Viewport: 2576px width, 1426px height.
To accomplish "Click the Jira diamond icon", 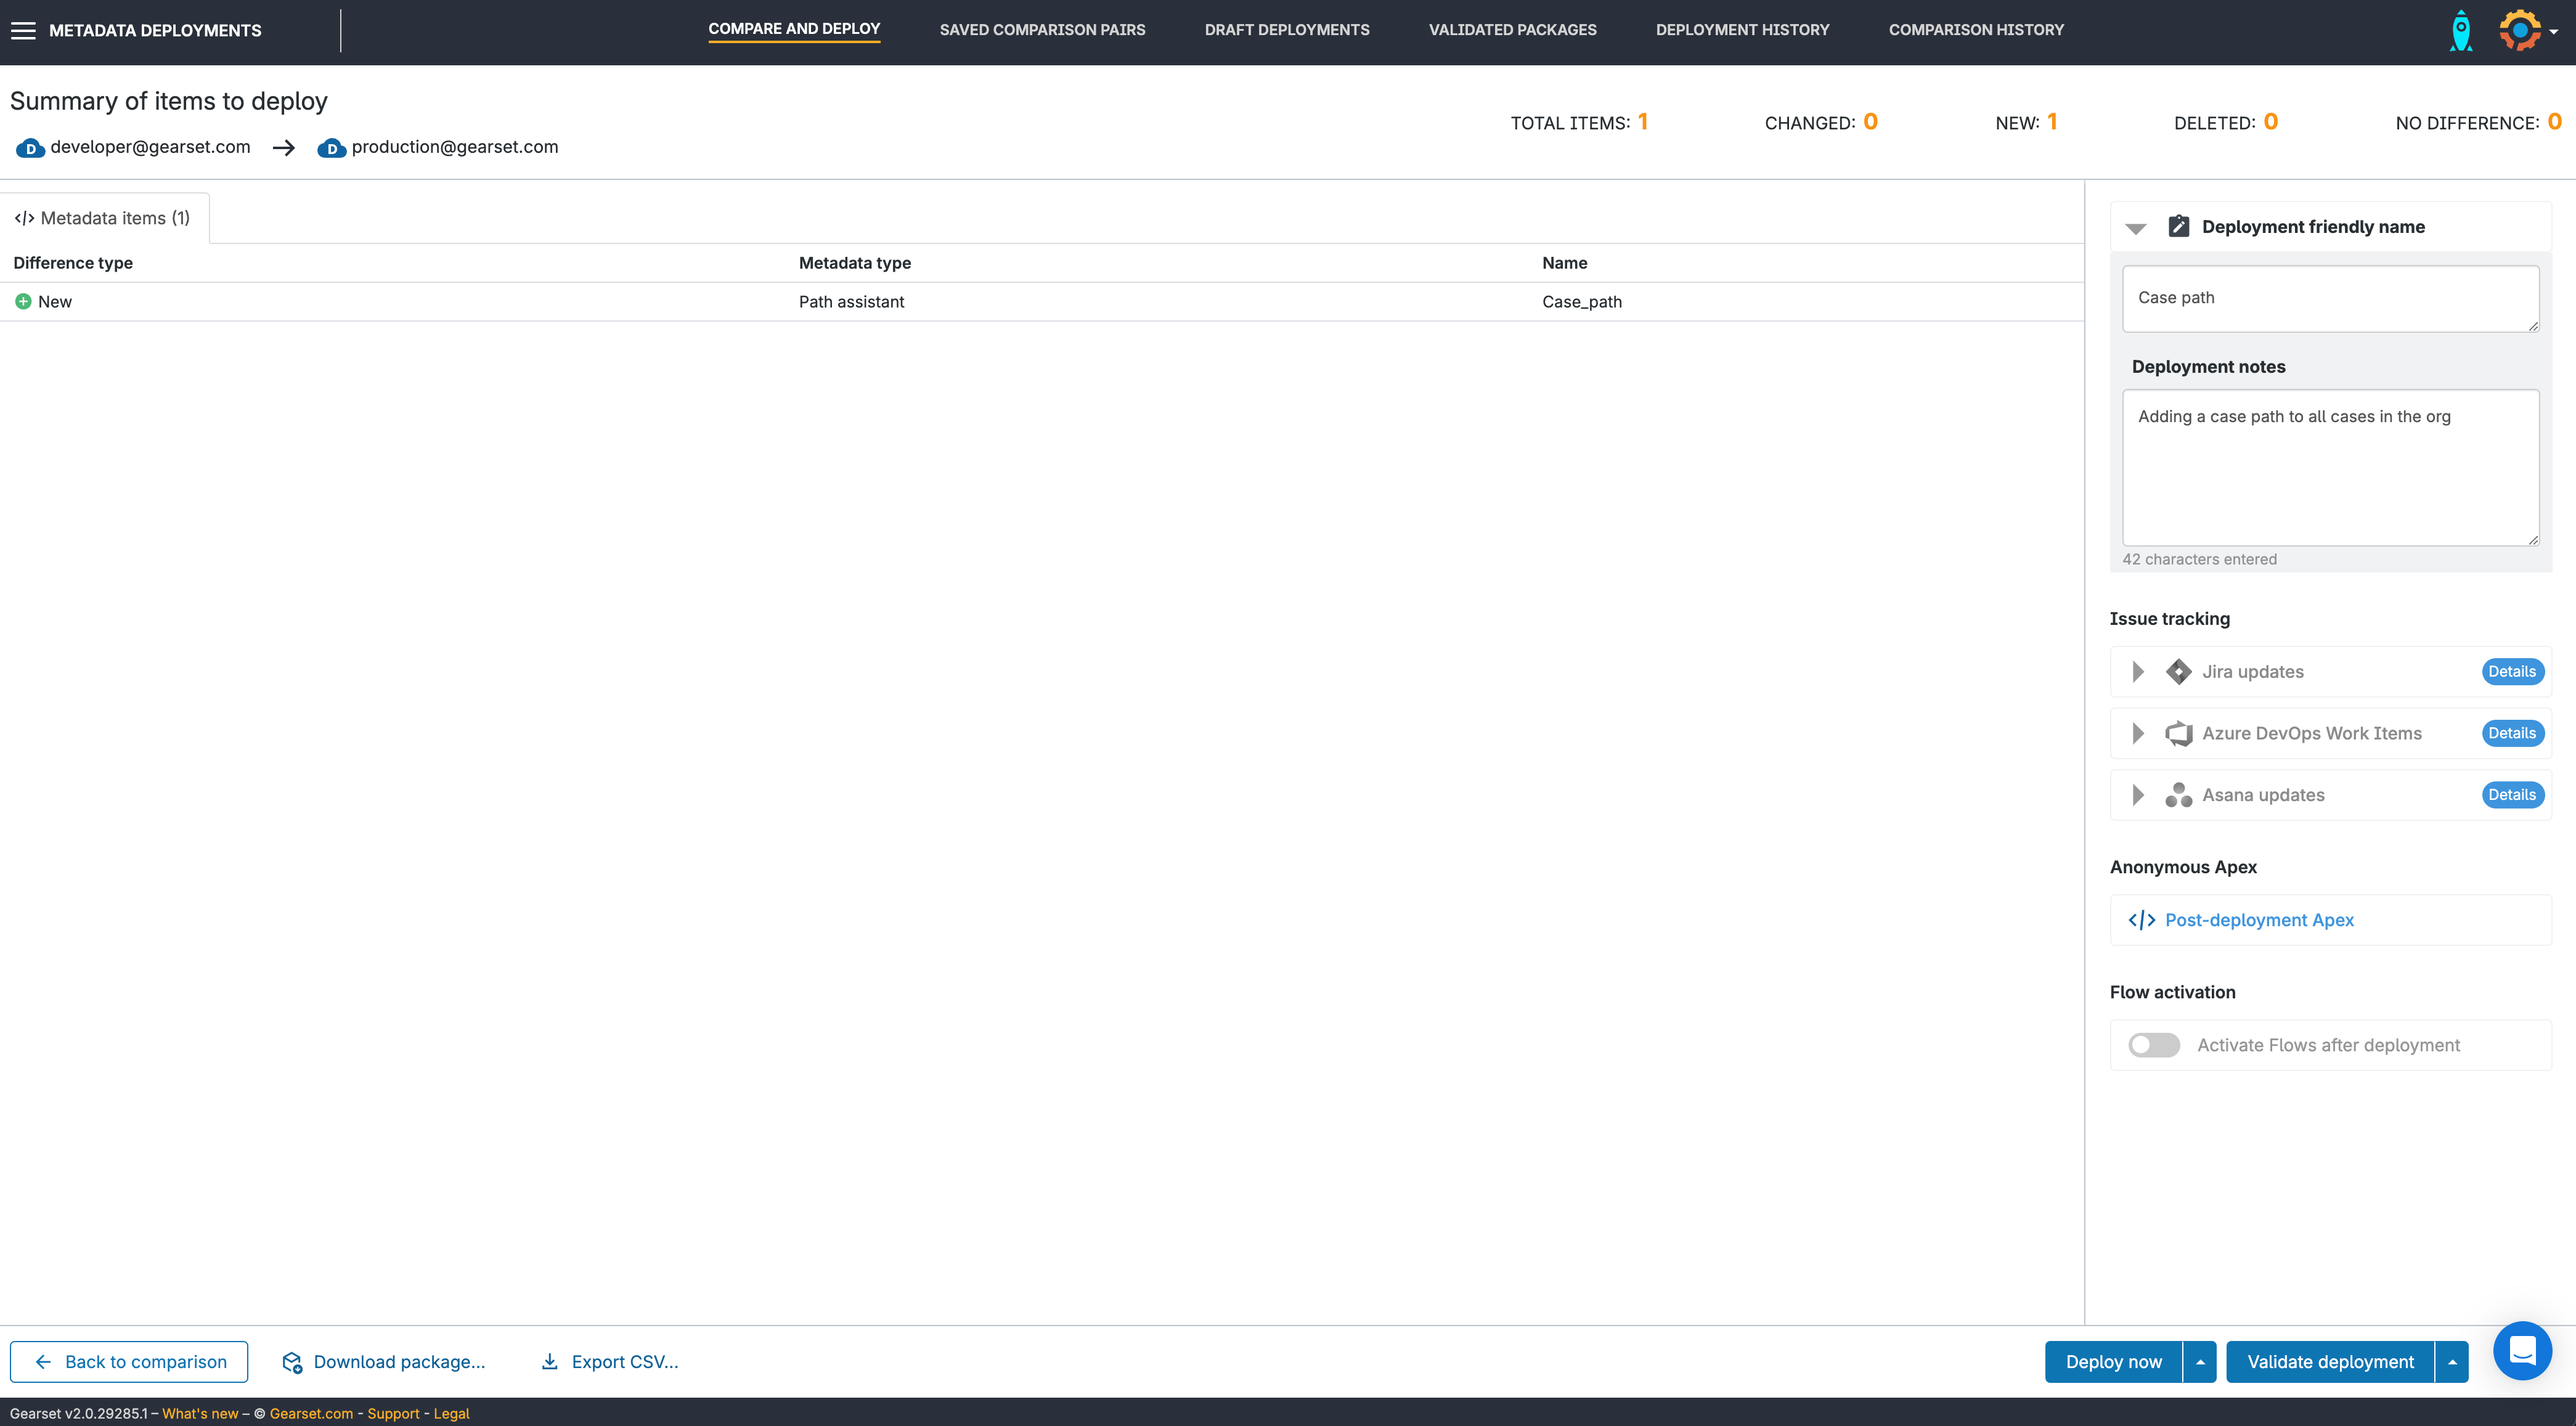I will click(2178, 672).
